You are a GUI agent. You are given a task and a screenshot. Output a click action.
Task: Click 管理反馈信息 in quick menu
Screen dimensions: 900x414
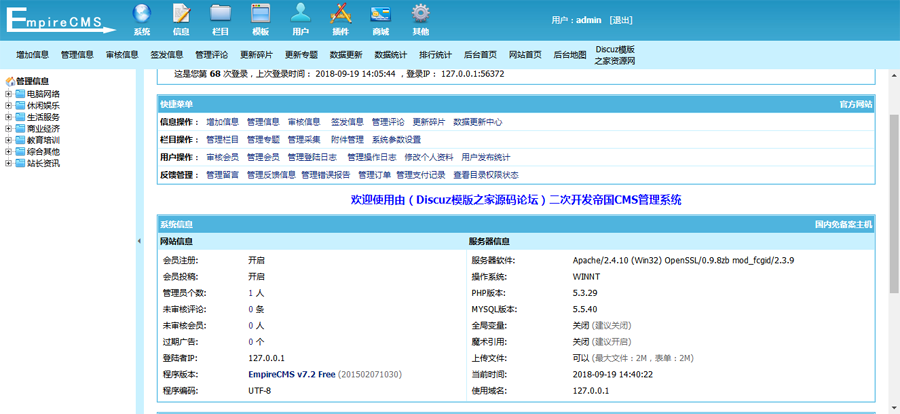point(271,175)
